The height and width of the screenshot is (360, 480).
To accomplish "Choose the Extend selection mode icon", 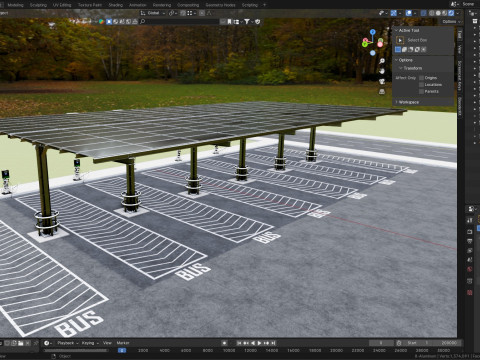I will tap(404, 49).
